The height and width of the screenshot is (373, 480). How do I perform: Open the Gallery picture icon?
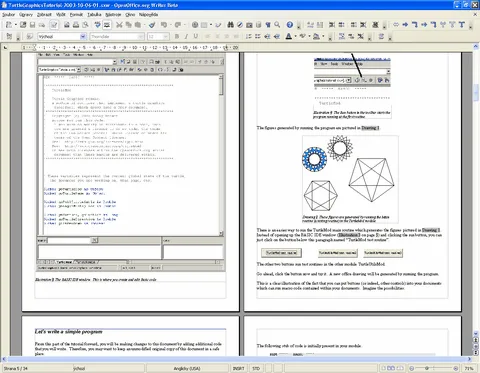[249, 25]
